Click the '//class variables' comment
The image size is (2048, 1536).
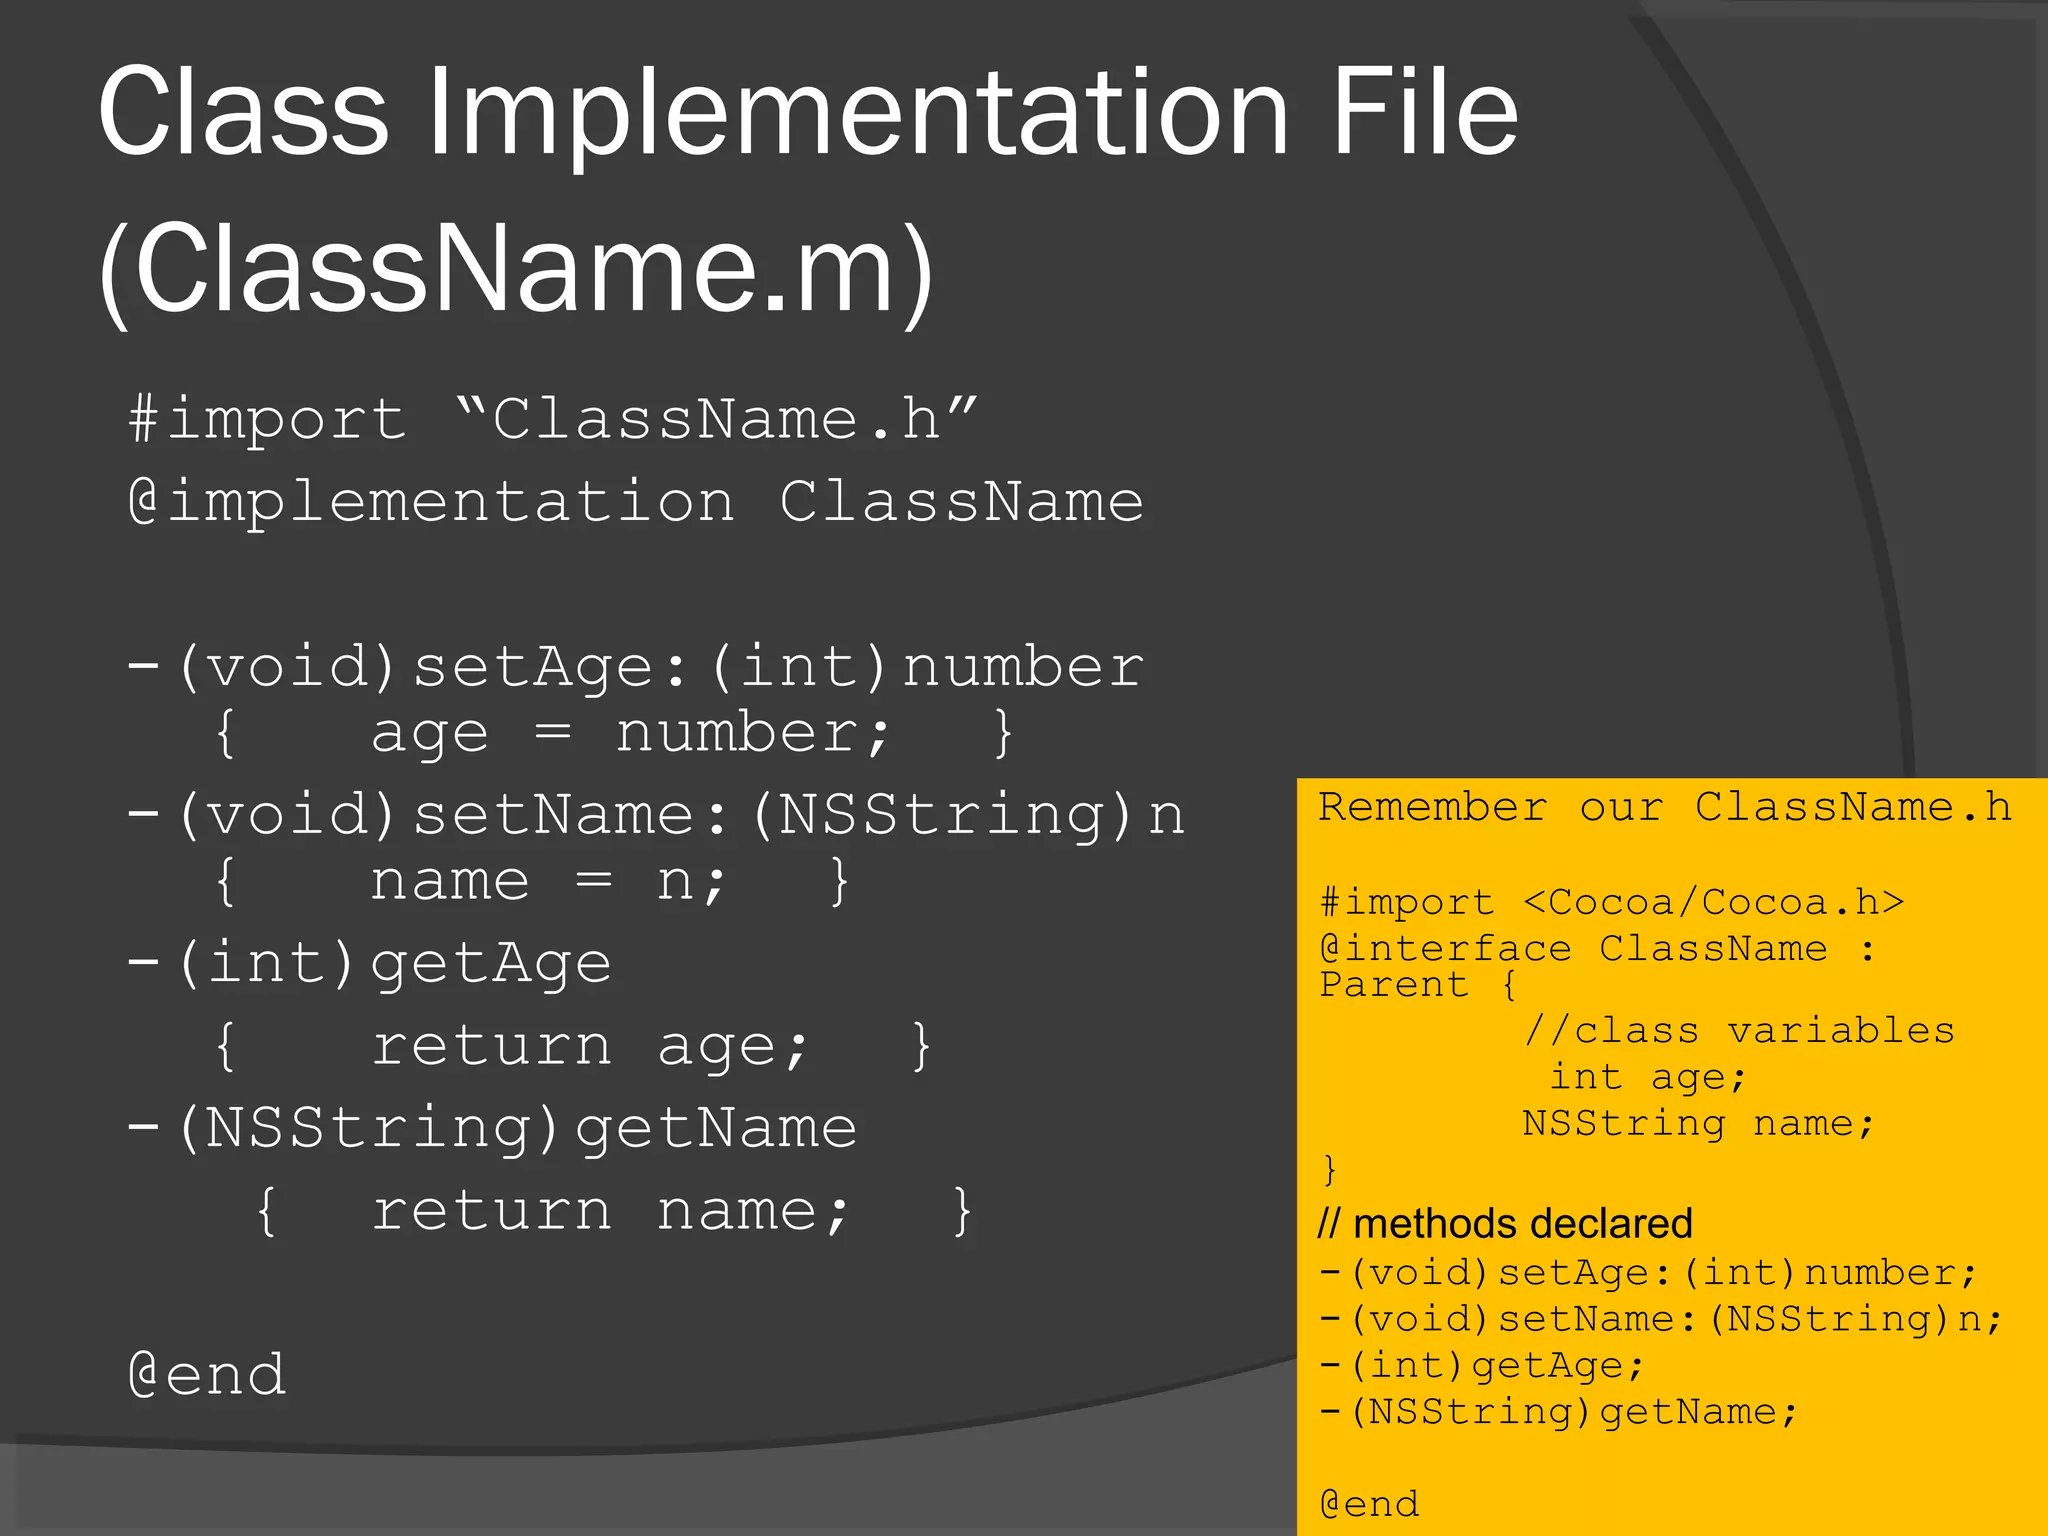1739,1030
